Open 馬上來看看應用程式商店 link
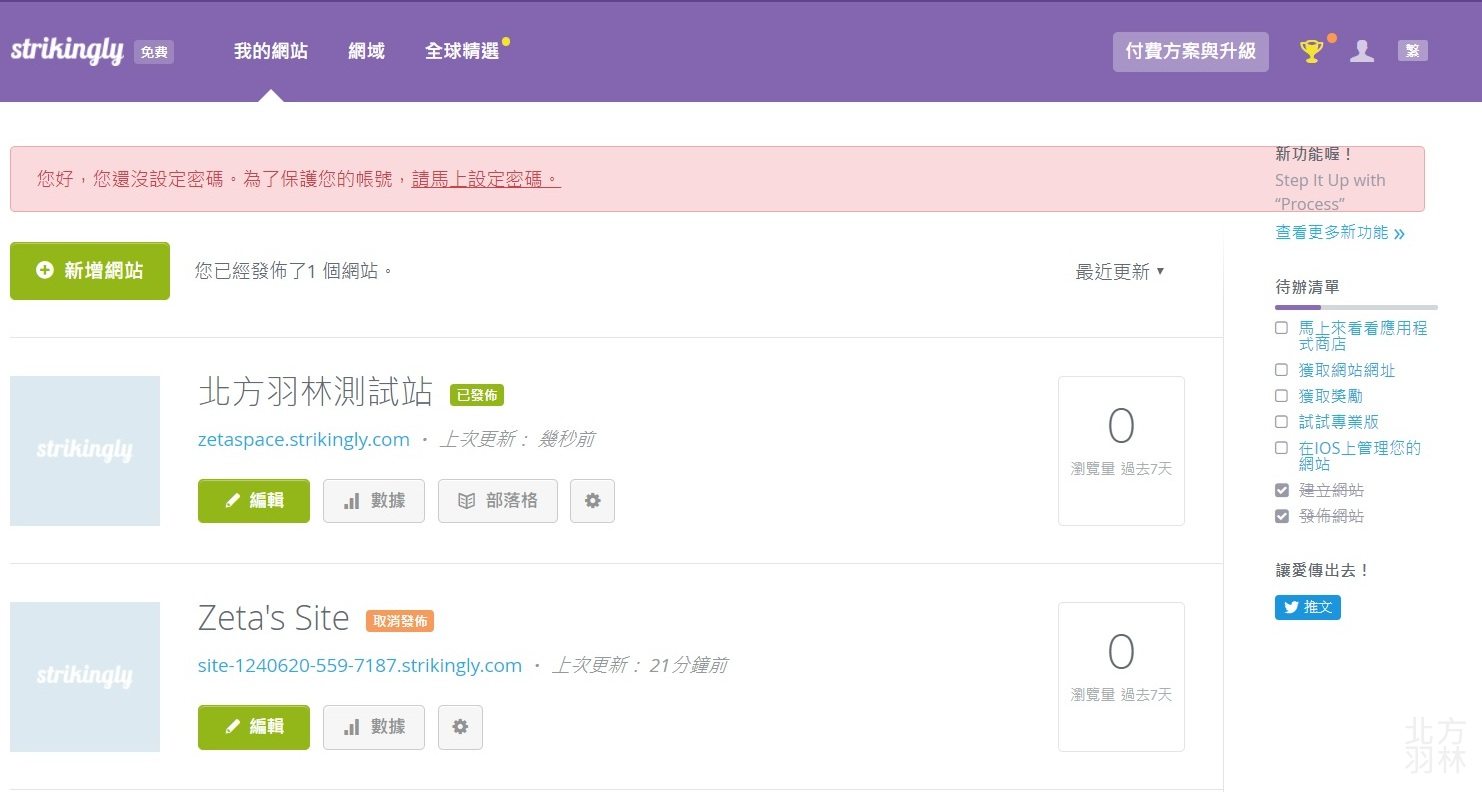The width and height of the screenshot is (1482, 792). click(1363, 336)
